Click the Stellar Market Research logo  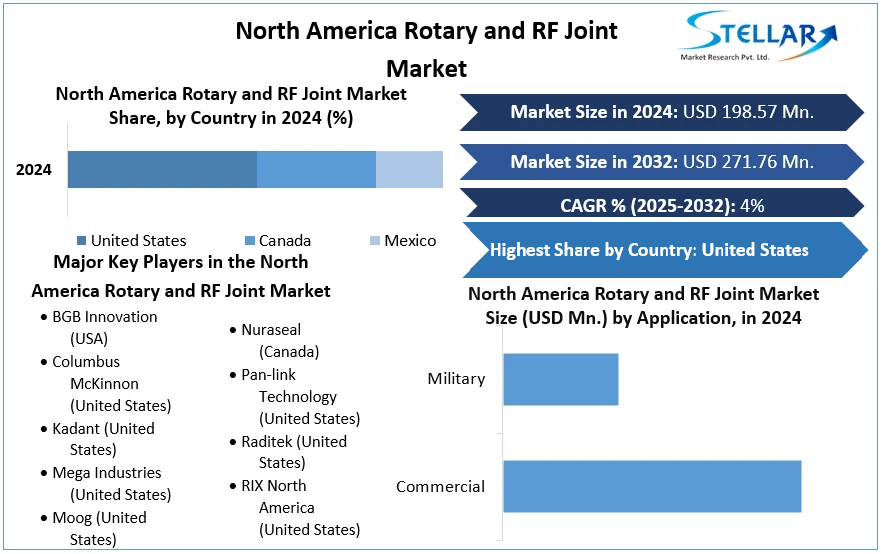[758, 37]
